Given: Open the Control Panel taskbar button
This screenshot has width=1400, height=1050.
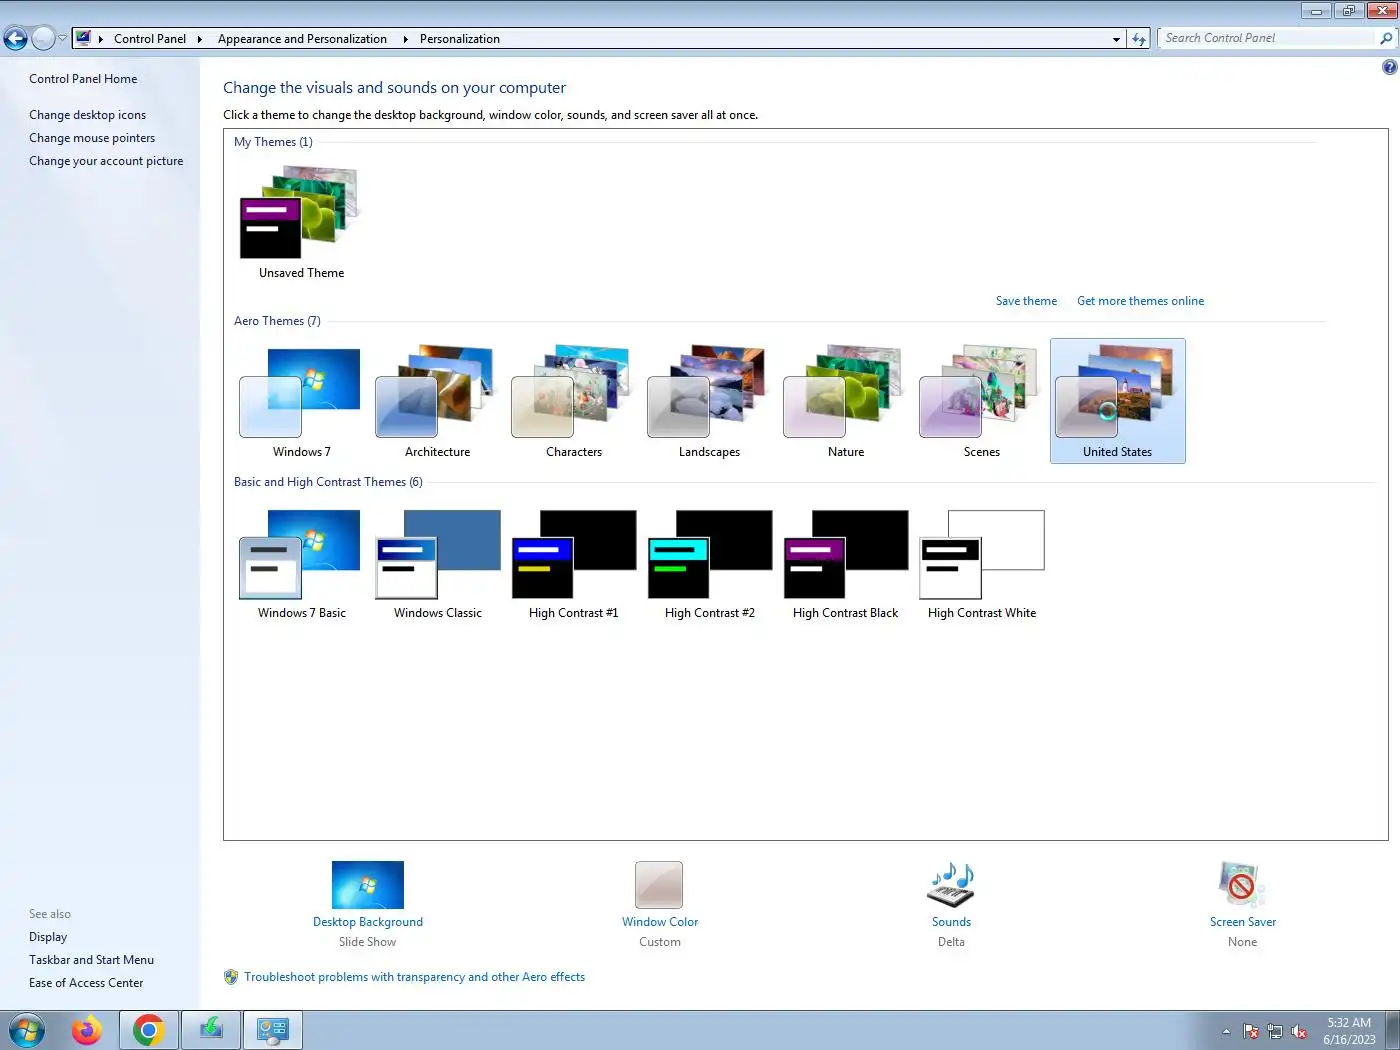Looking at the screenshot, I should pyautogui.click(x=272, y=1030).
